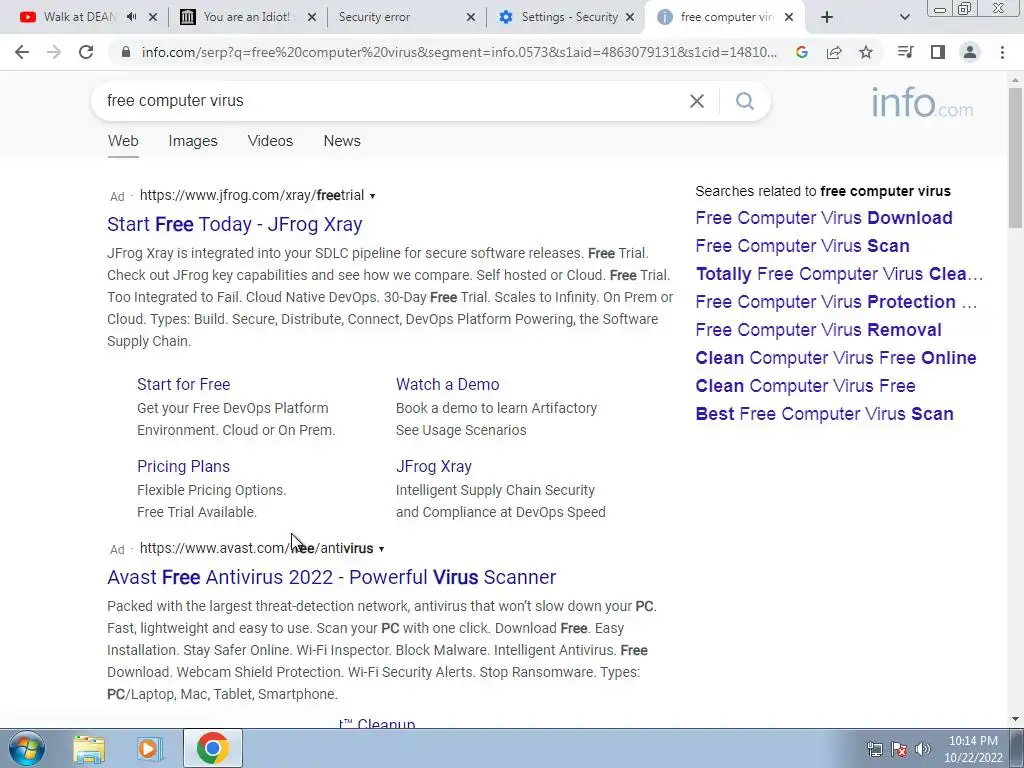The height and width of the screenshot is (768, 1024).
Task: Select the Images search tab
Action: (x=193, y=141)
